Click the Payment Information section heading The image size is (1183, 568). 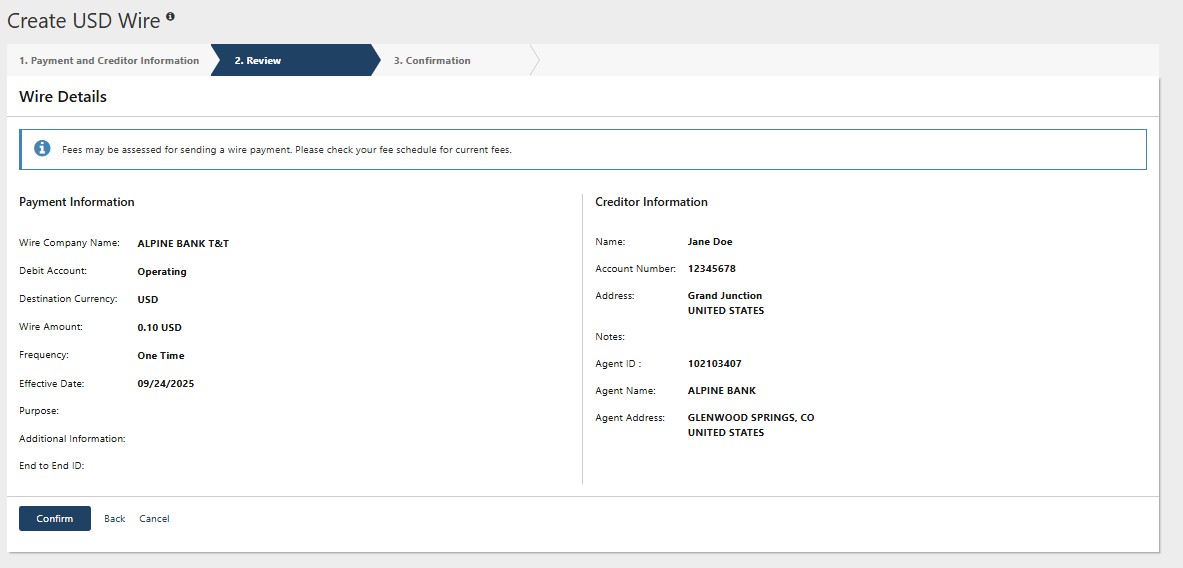click(77, 202)
